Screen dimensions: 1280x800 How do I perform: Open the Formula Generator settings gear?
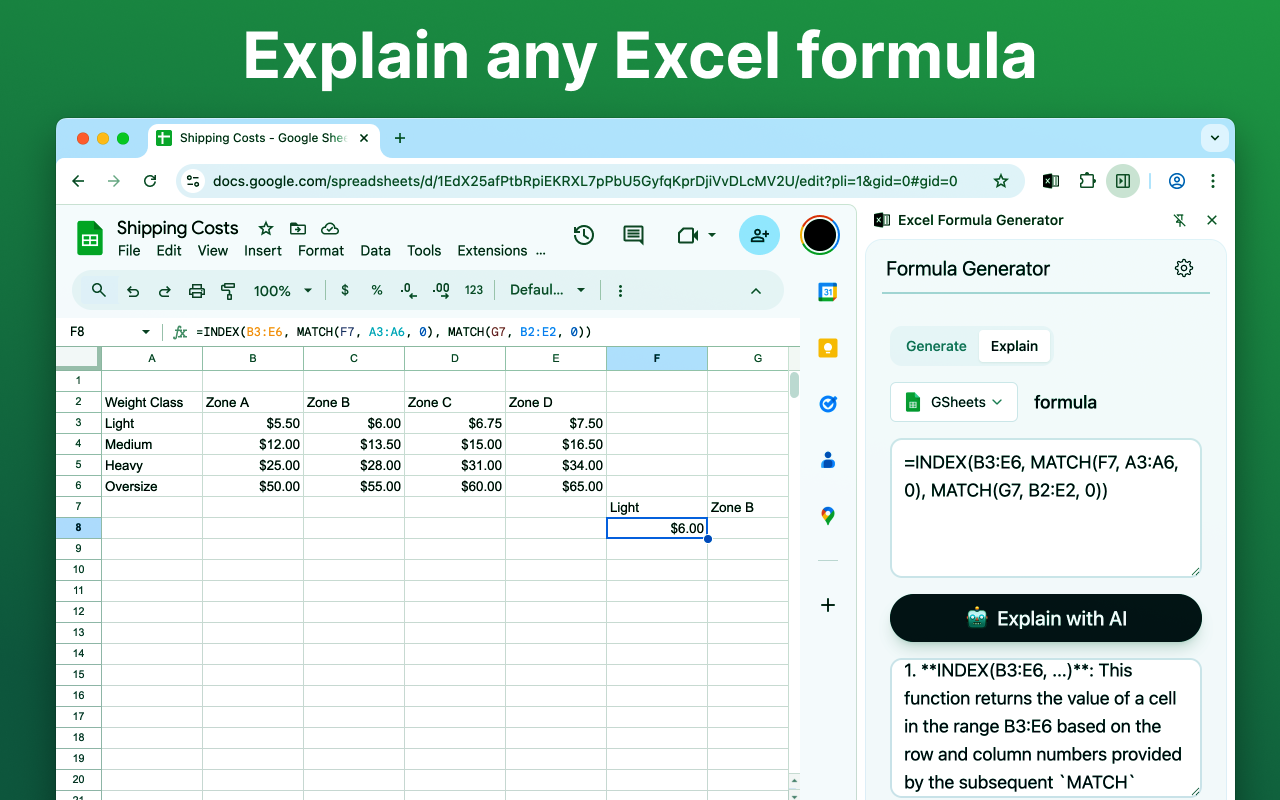[x=1184, y=268]
